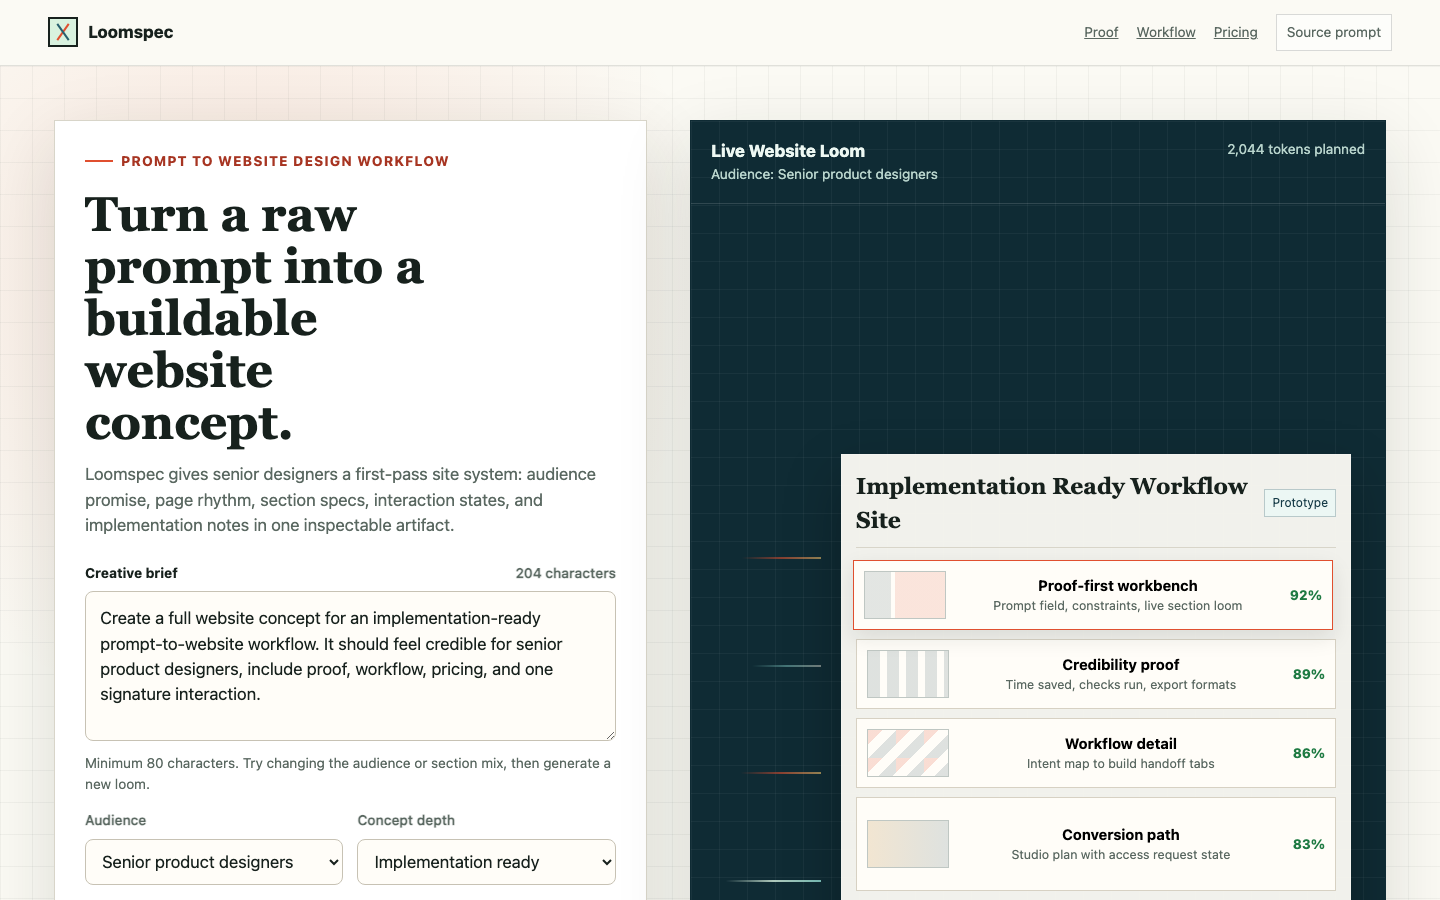Grab the textarea resize handle
Screen dimensions: 1440x900
coord(609,734)
